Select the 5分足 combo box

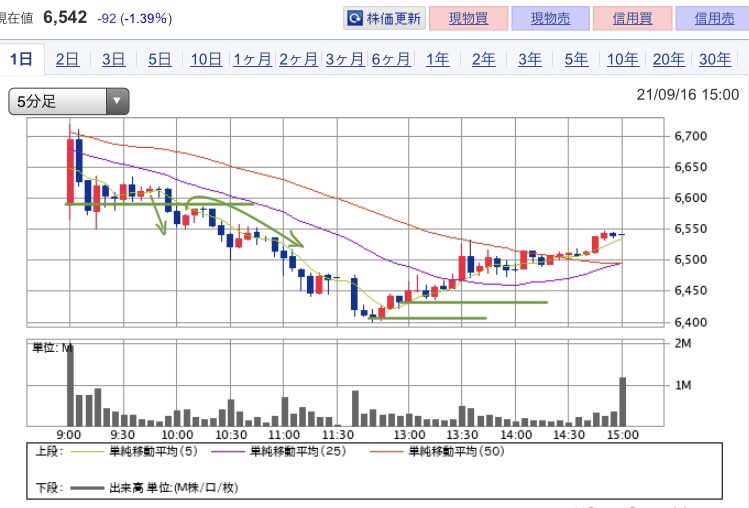69,101
